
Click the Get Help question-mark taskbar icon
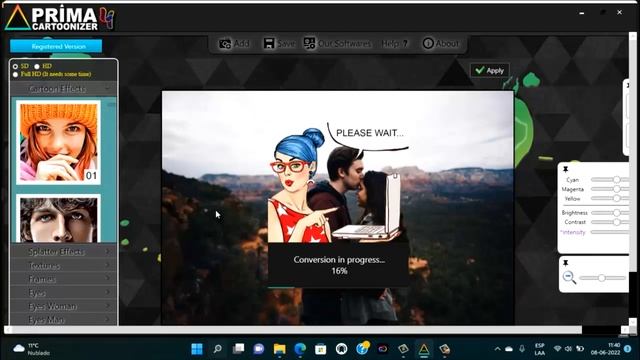coord(362,348)
